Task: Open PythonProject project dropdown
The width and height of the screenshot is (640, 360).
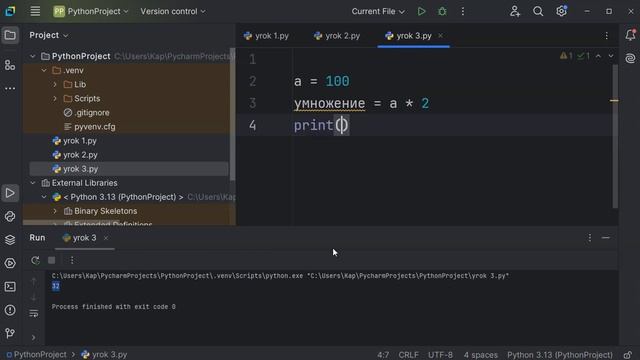Action: (91, 11)
